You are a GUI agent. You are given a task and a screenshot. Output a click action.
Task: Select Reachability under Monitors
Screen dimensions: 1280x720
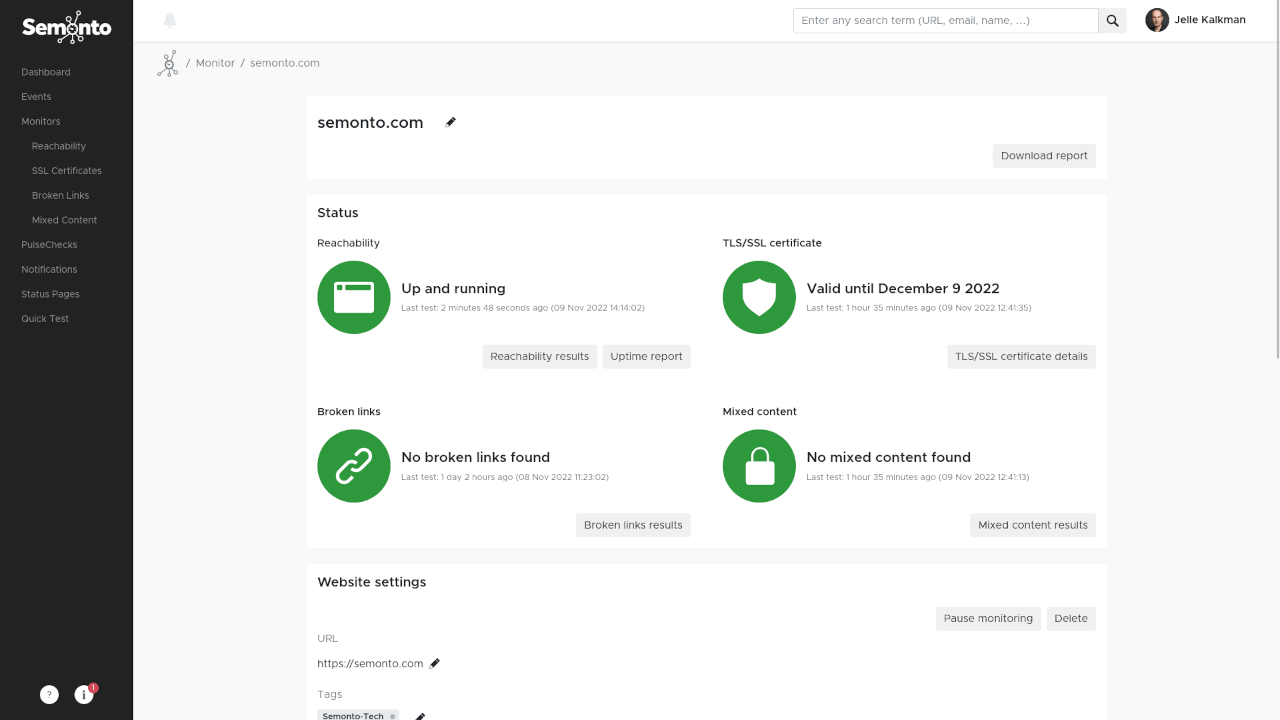59,146
